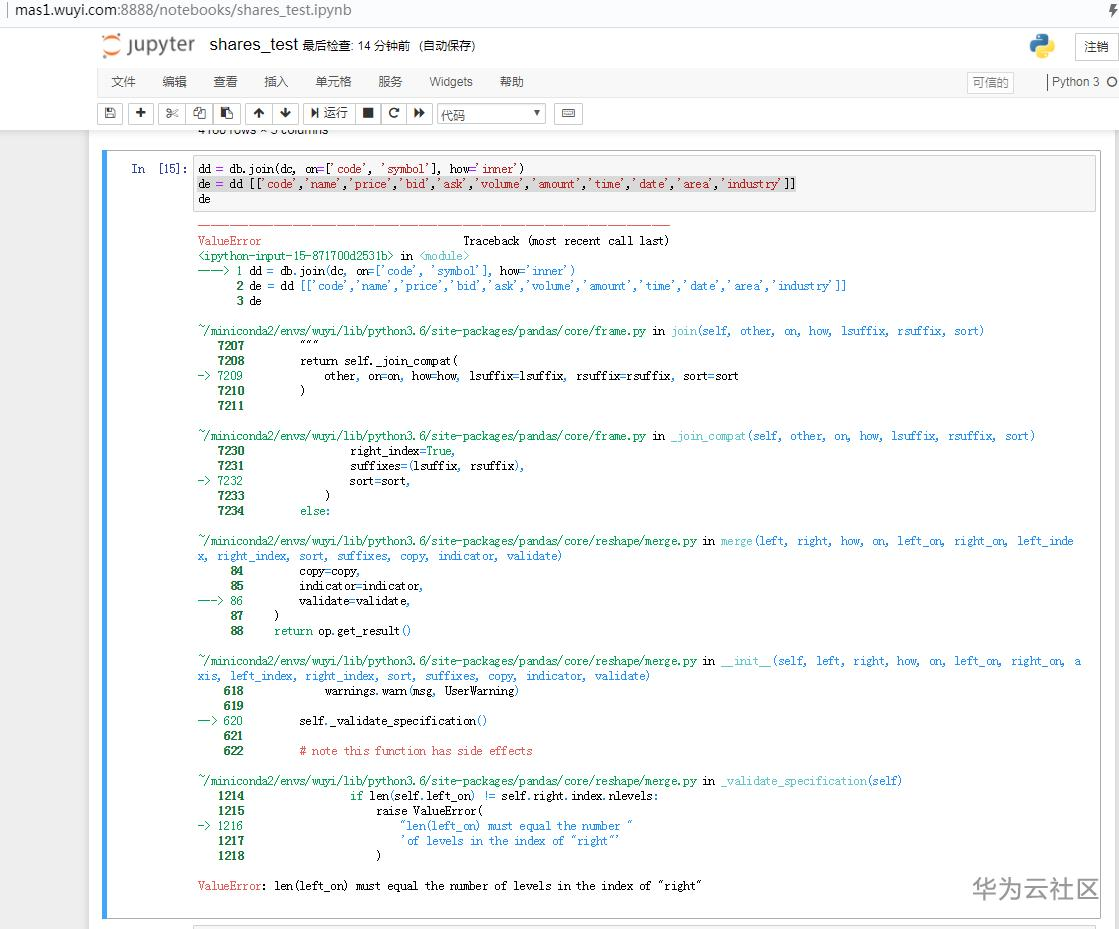Click the ipython-input-15 module reference line
Screen dimensions: 1119x929
pos(333,256)
